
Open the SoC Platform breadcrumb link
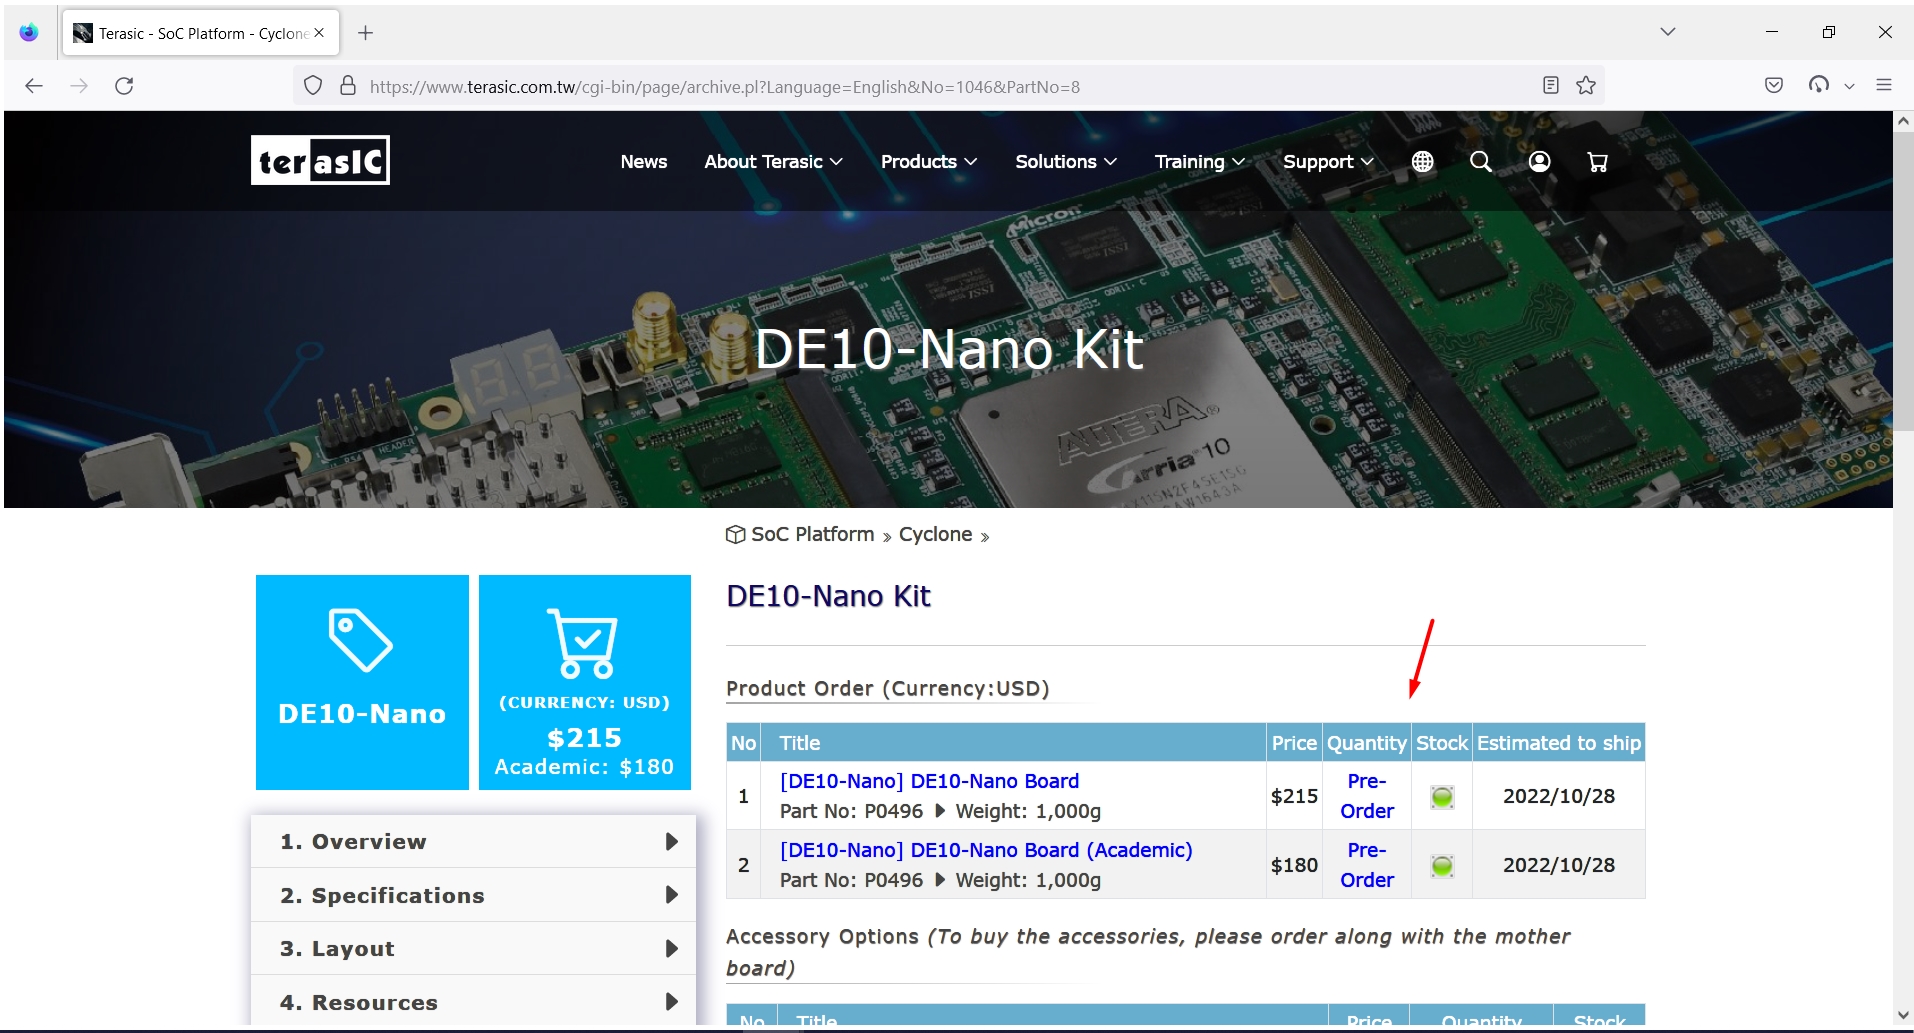[812, 534]
